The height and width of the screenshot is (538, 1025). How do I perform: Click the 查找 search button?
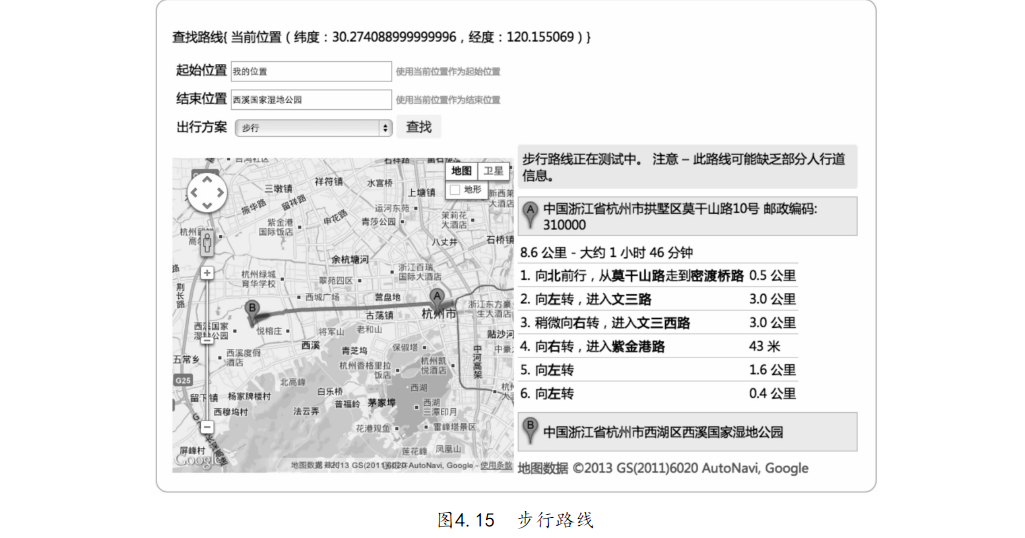coord(419,127)
